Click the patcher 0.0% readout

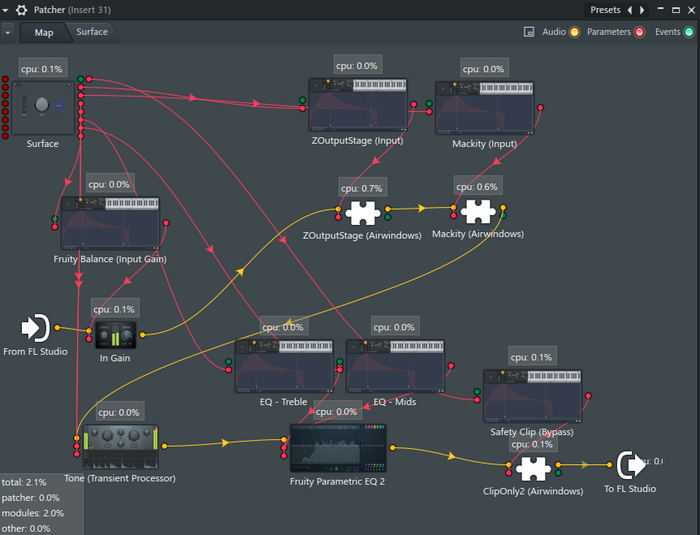[x=30, y=497]
